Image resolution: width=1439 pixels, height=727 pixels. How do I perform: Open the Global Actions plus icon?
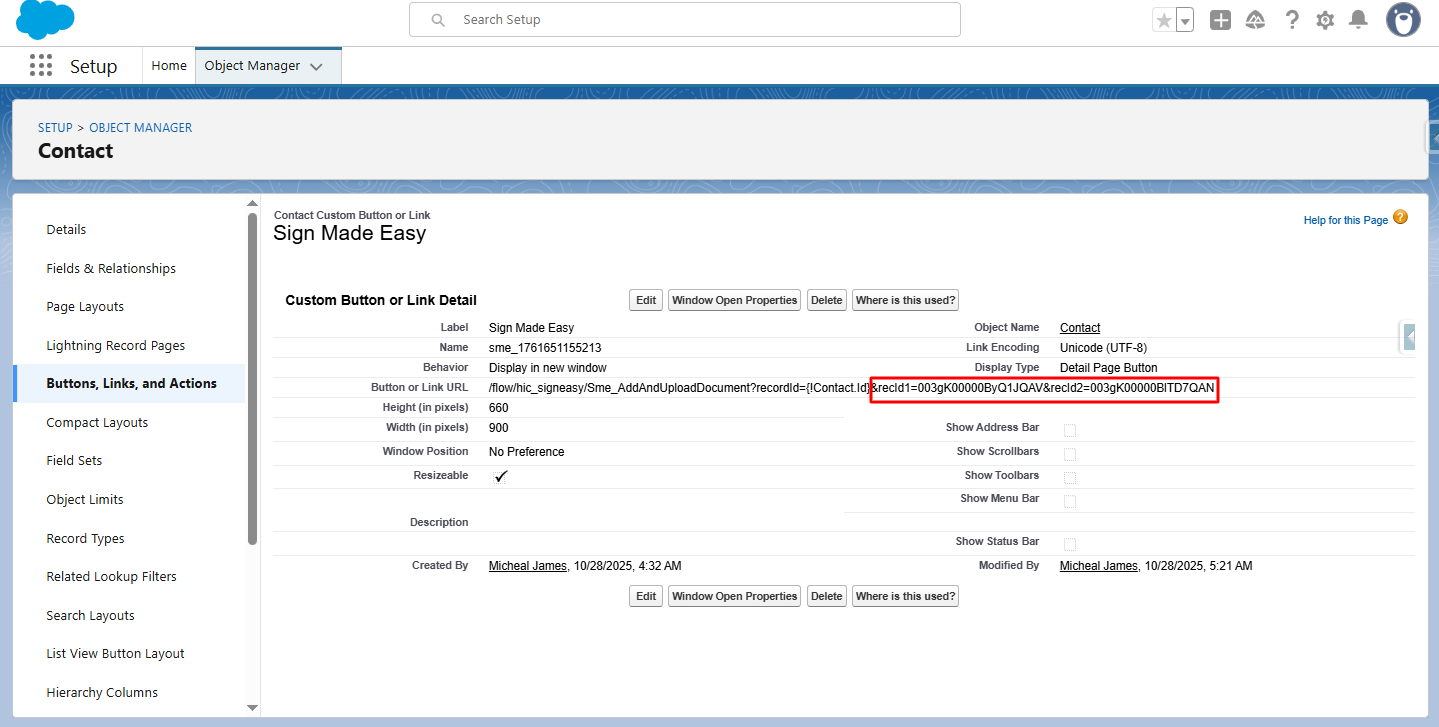point(1220,20)
